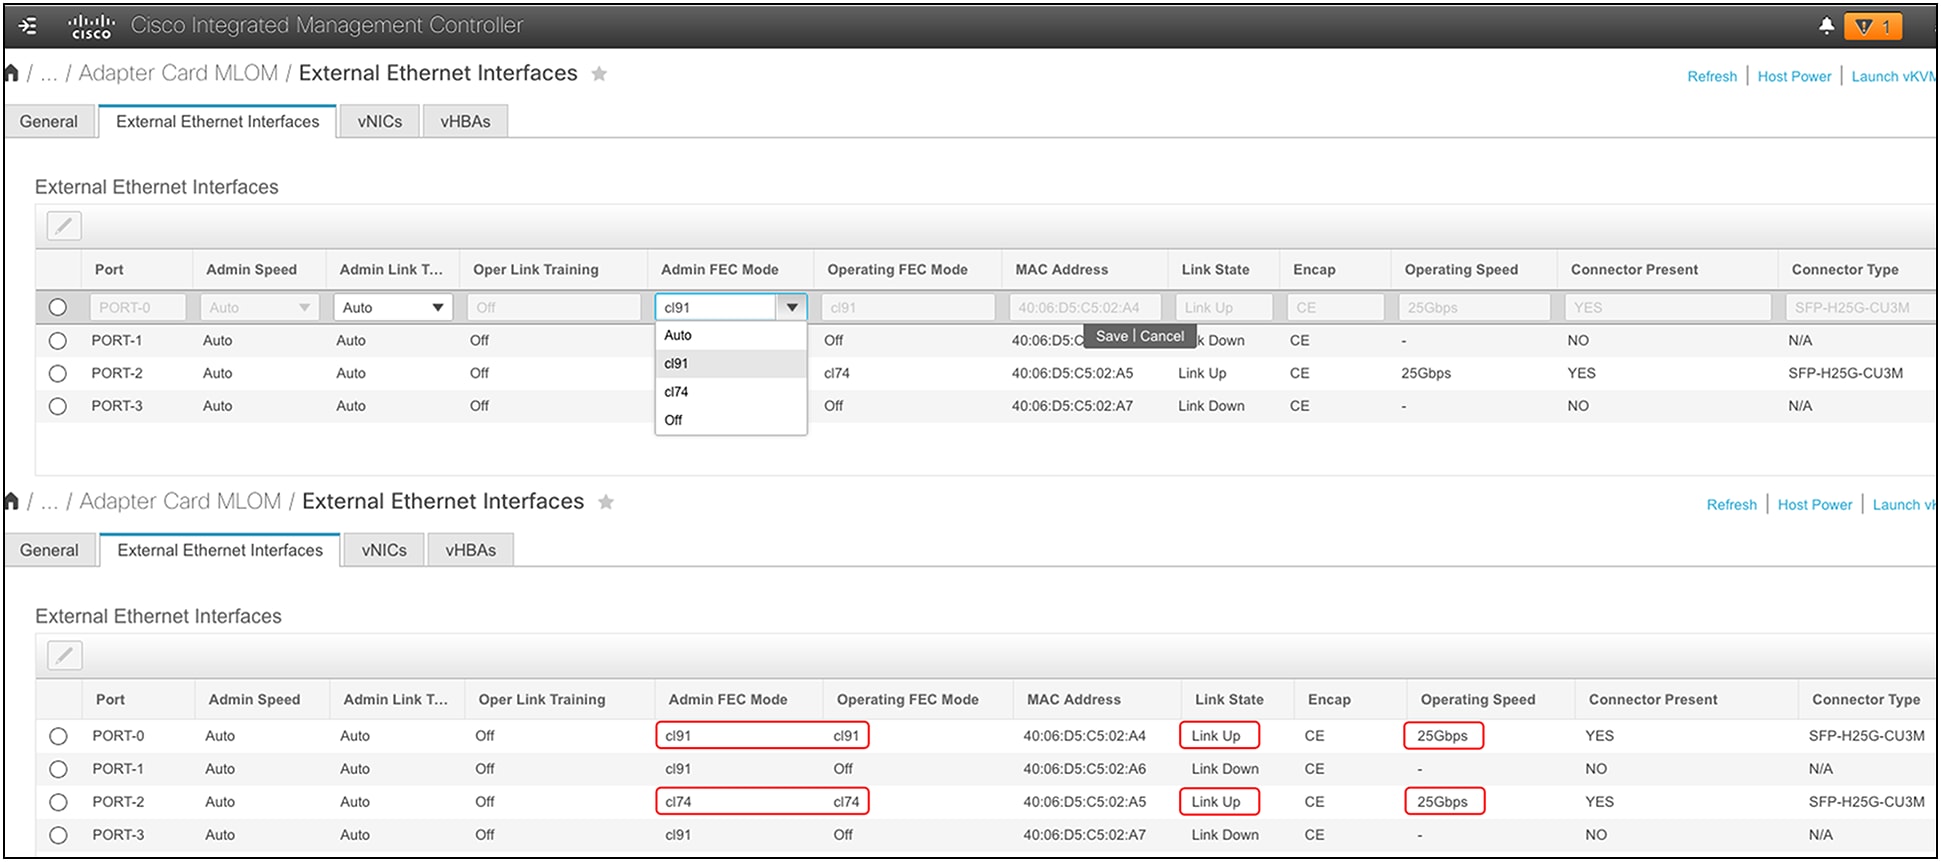
Task: Open the Admin Speed dropdown for PORT-0
Action: tap(259, 308)
